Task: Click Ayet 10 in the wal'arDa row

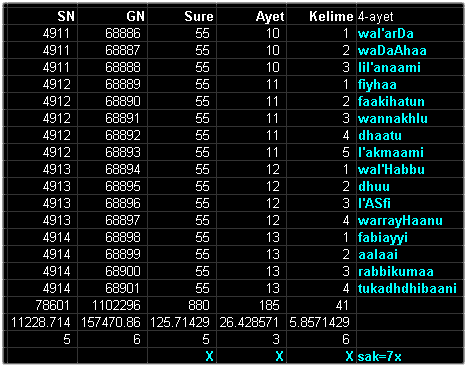Action: (272, 33)
